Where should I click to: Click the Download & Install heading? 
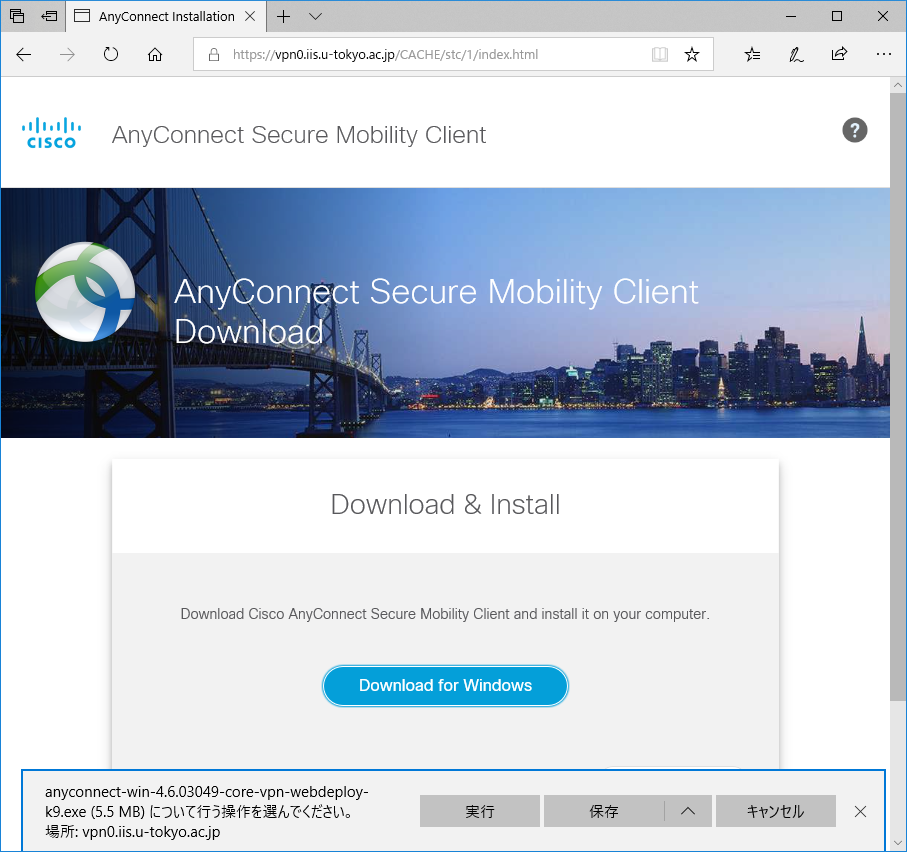coord(445,504)
